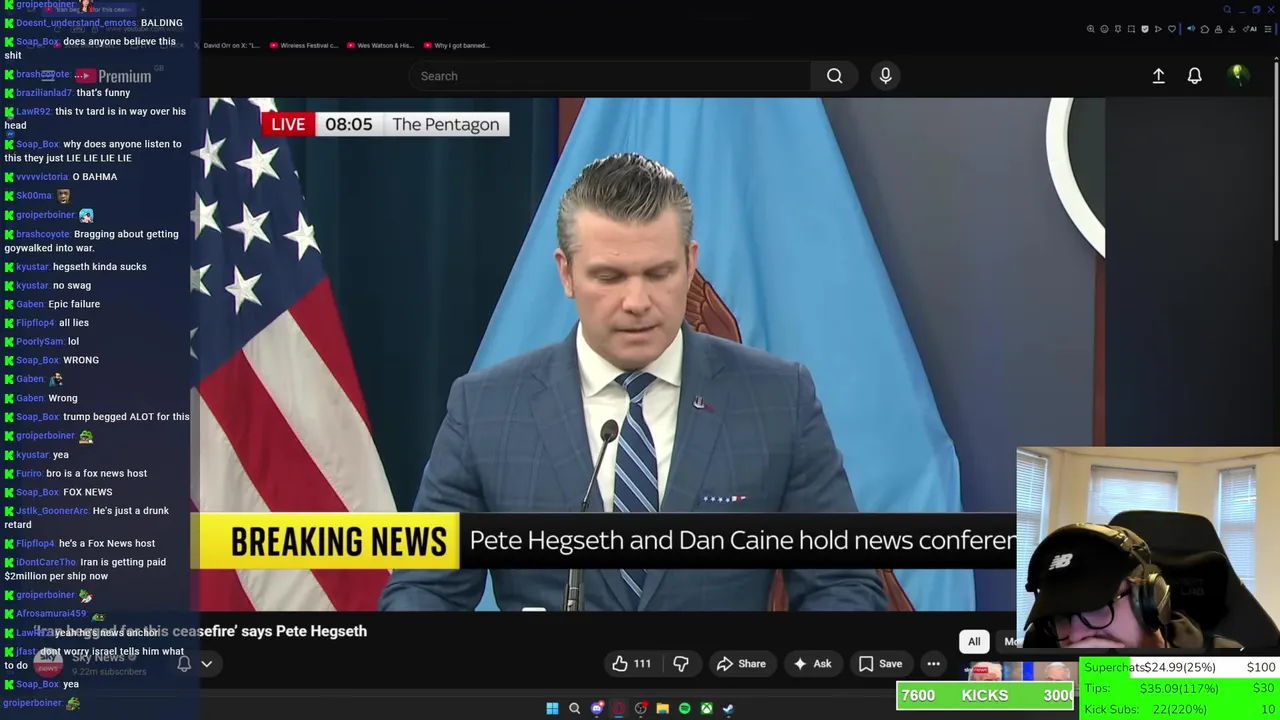Viewport: 1280px width, 720px height.
Task: Click into the YouTube Search field
Action: [610, 76]
